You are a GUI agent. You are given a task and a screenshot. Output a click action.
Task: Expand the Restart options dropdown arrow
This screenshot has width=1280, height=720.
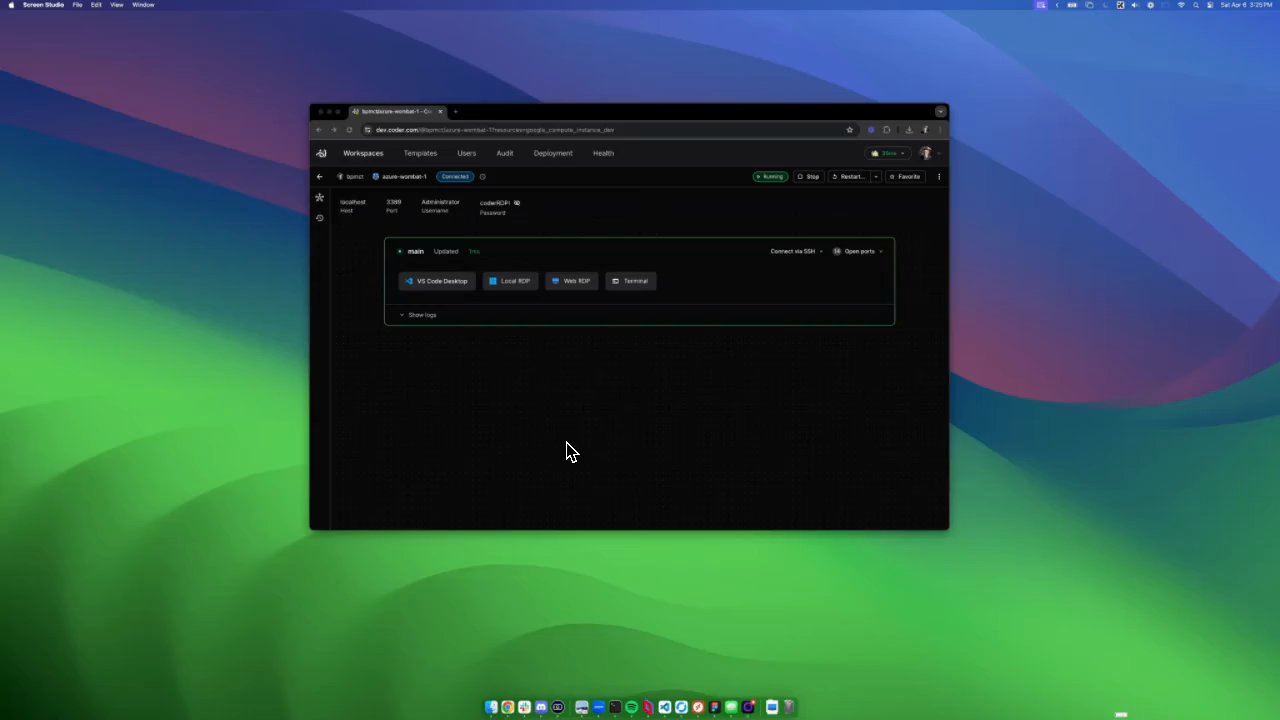point(876,177)
